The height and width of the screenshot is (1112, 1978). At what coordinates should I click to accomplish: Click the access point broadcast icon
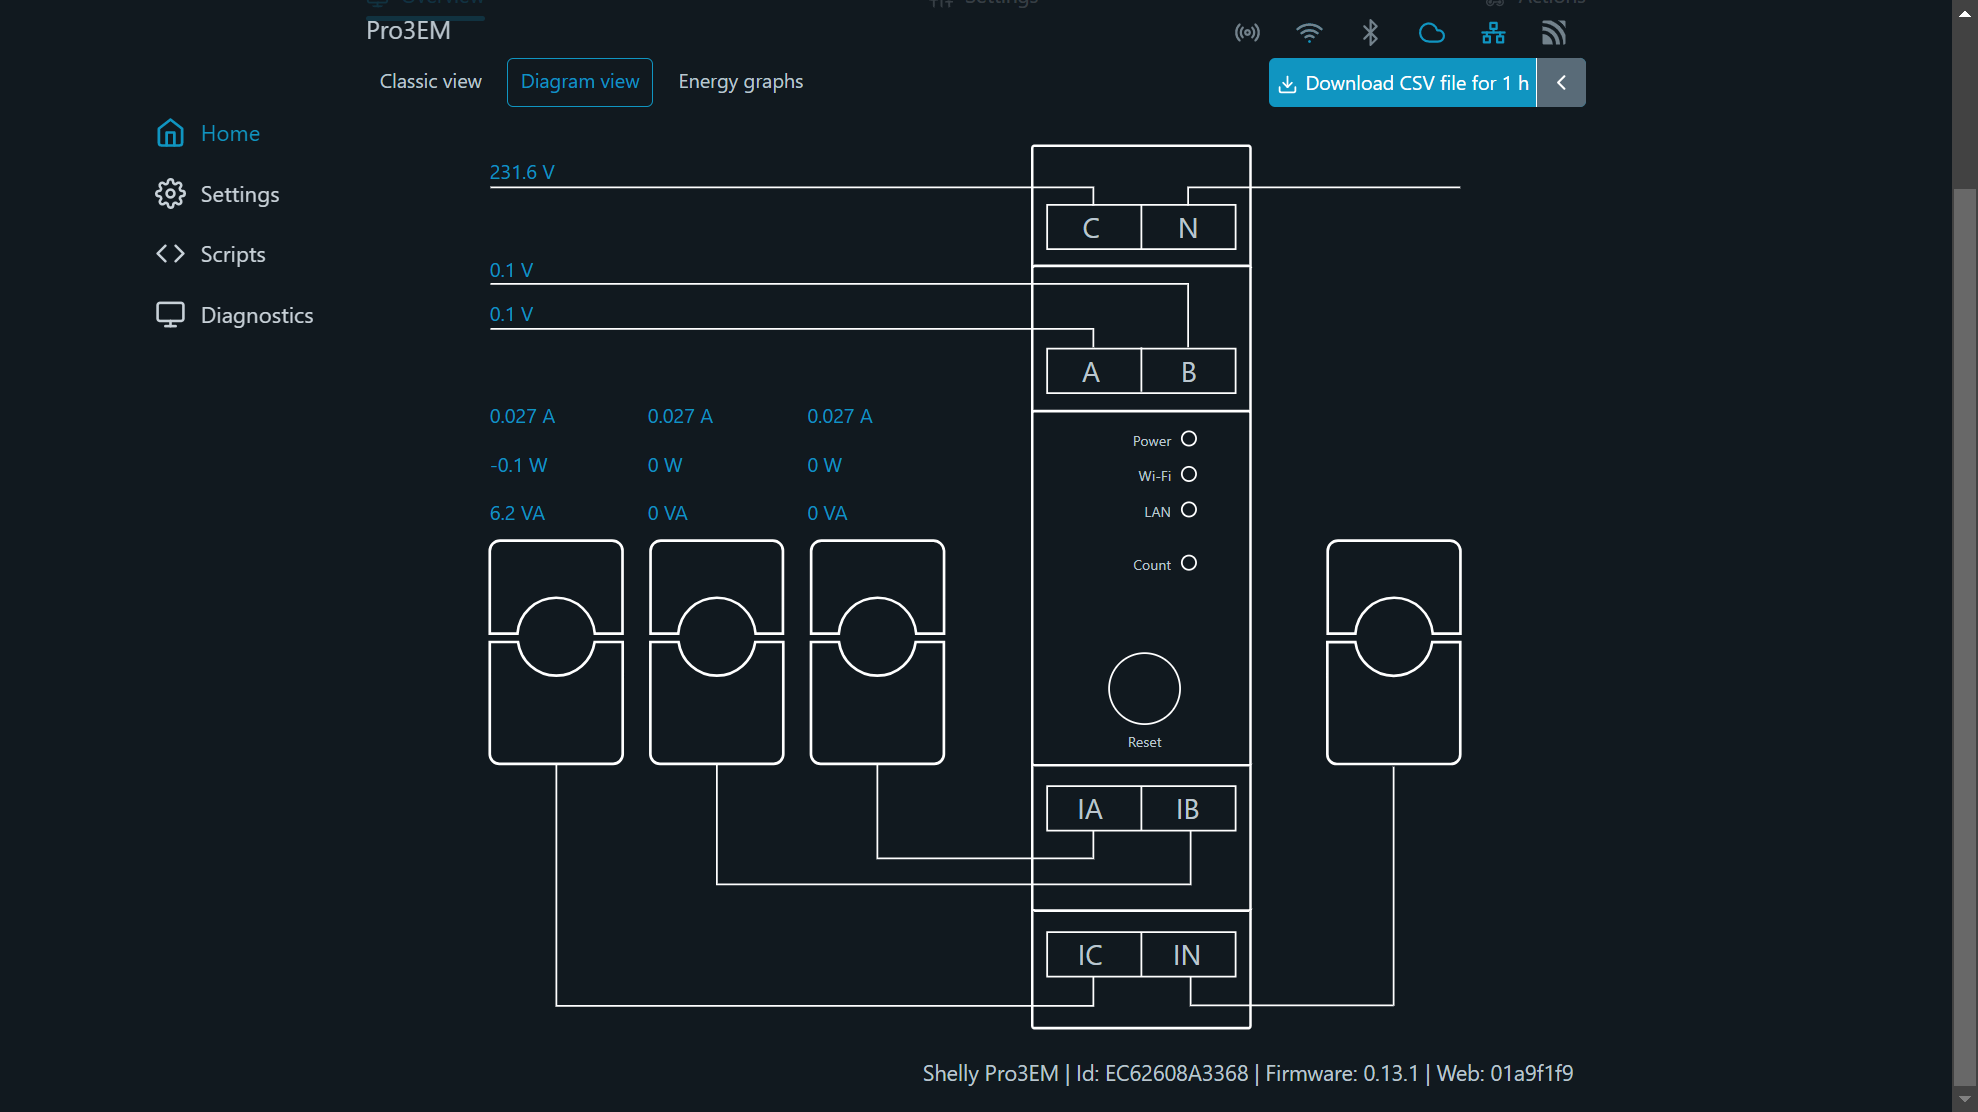pos(1247,32)
